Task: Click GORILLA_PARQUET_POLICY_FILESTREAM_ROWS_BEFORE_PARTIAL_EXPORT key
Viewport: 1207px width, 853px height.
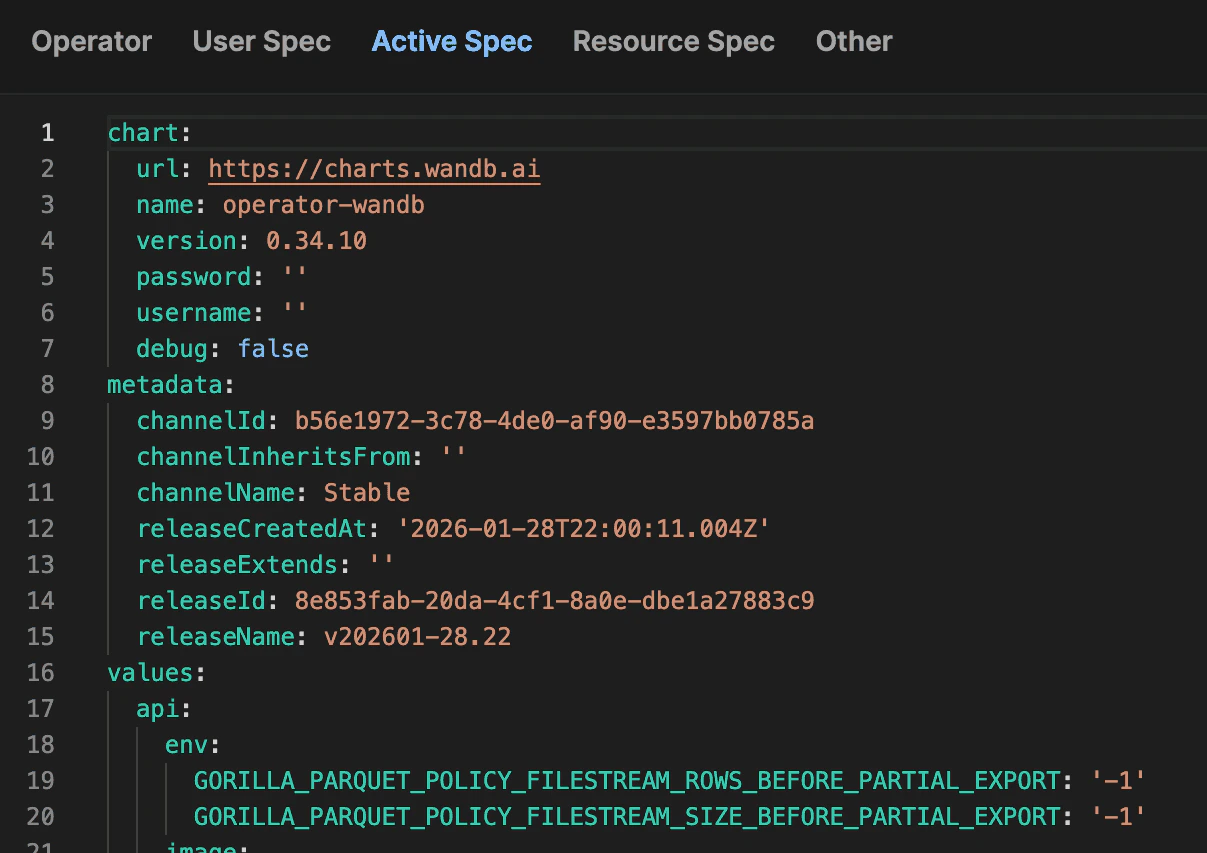Action: 626,781
